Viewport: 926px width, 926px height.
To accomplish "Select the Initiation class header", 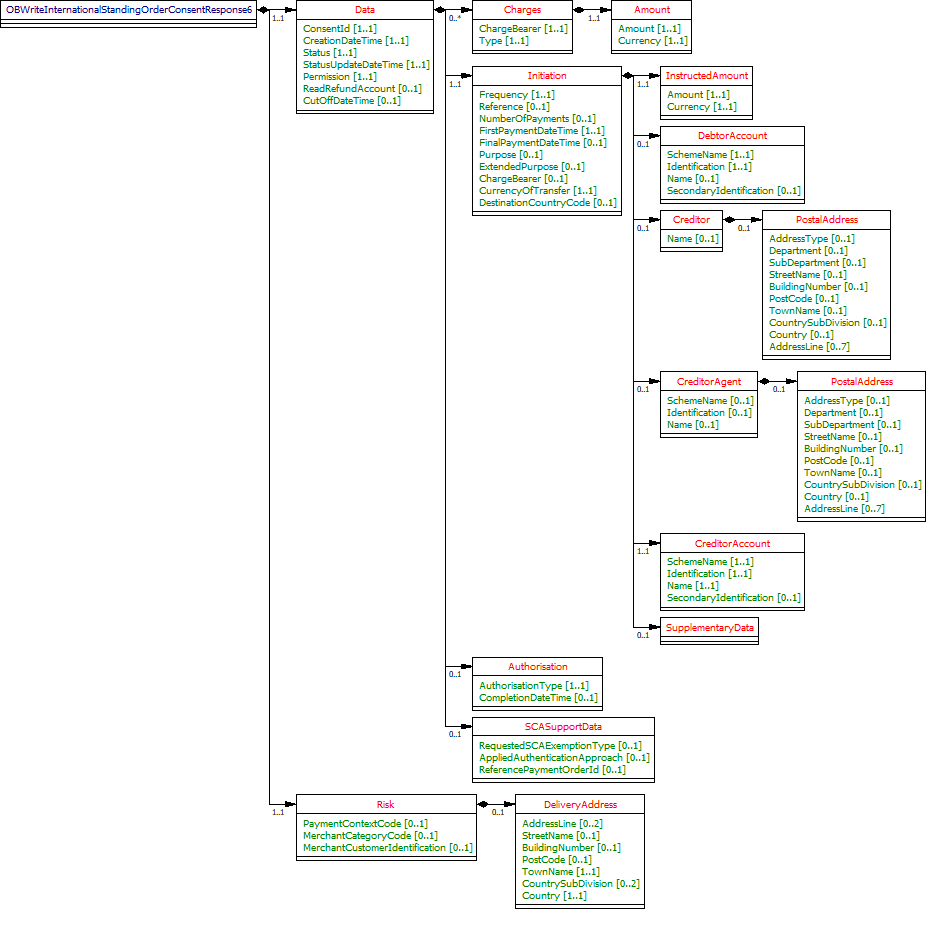I will click(x=546, y=75).
